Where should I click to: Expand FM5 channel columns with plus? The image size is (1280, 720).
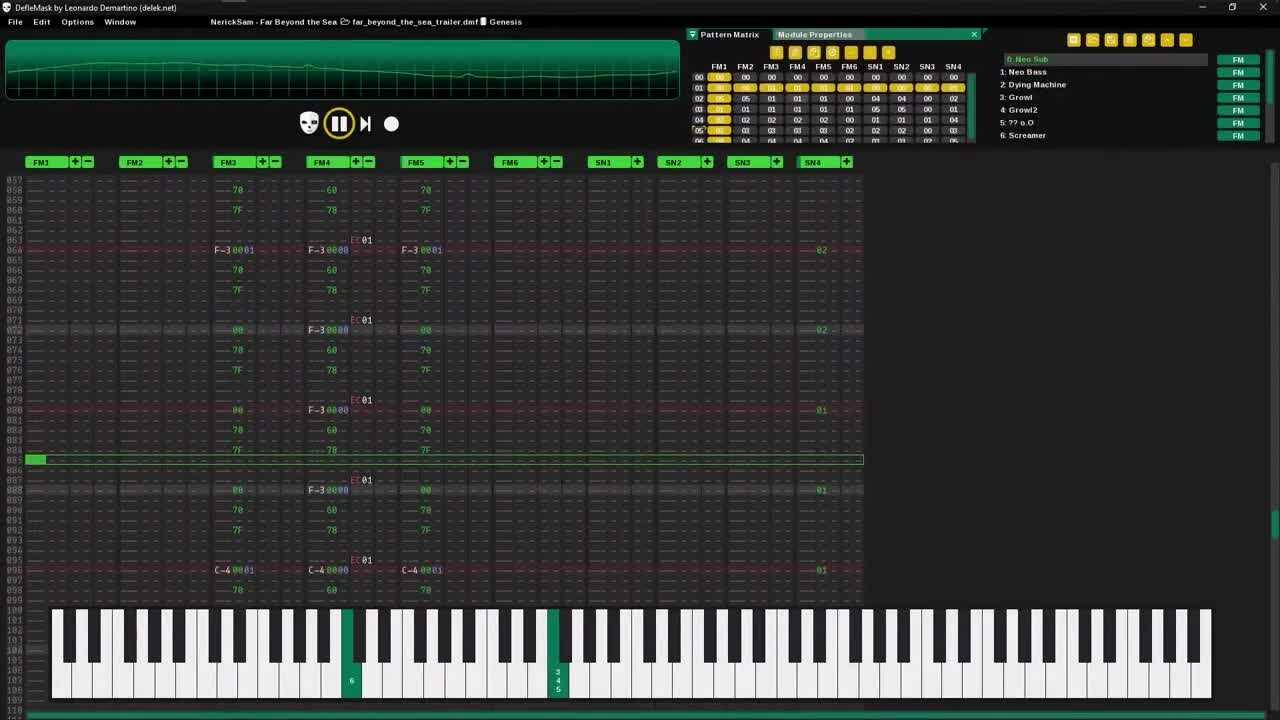tap(450, 162)
